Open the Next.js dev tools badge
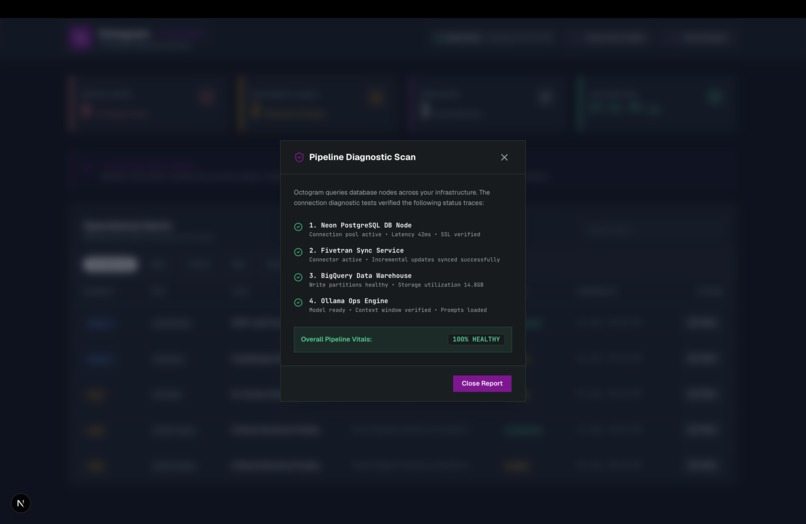Viewport: 806px width, 524px height. 21,503
